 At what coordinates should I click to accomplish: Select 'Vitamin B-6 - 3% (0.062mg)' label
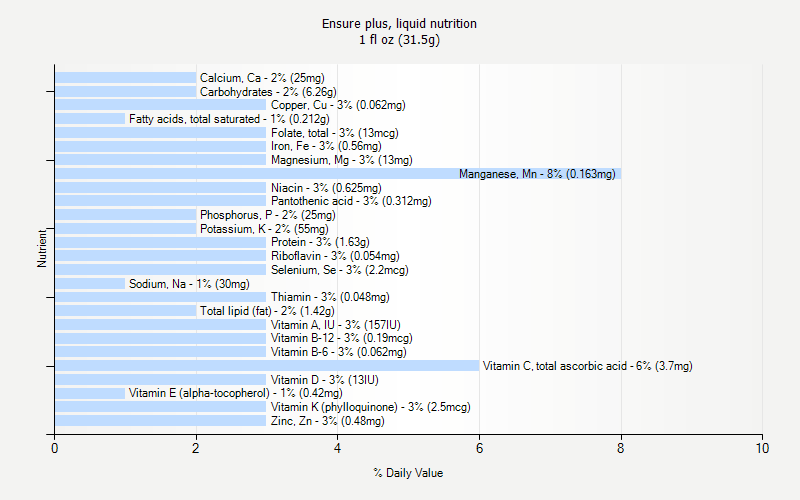[339, 352]
